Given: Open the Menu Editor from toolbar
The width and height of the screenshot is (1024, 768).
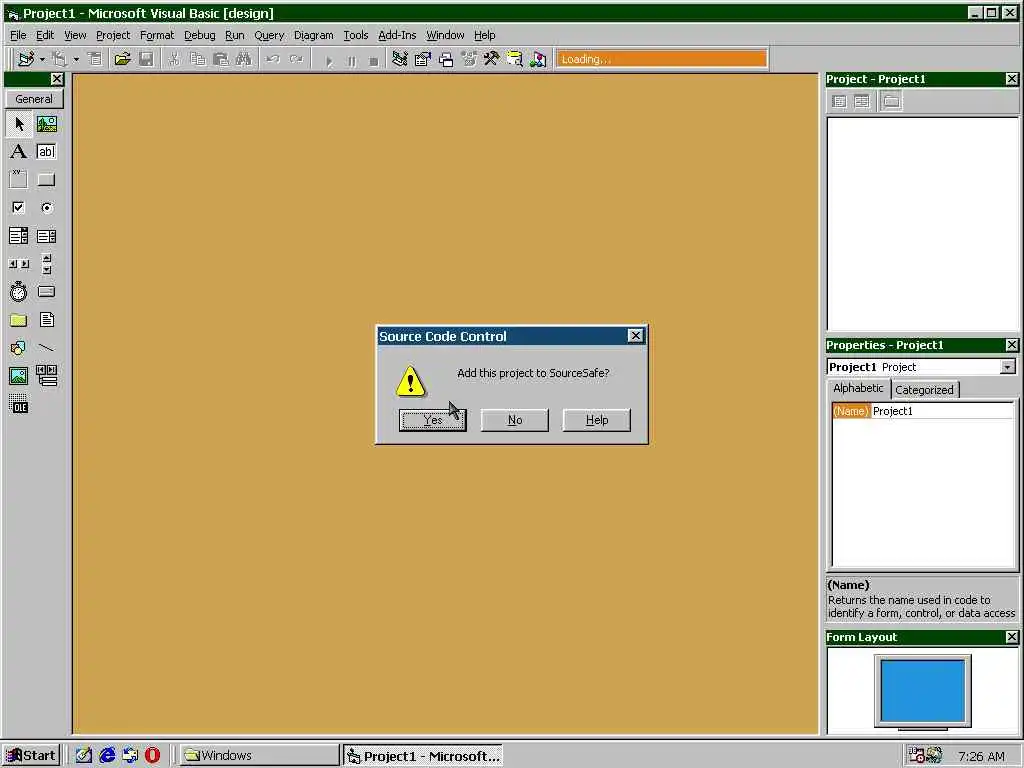Looking at the screenshot, I should point(95,59).
